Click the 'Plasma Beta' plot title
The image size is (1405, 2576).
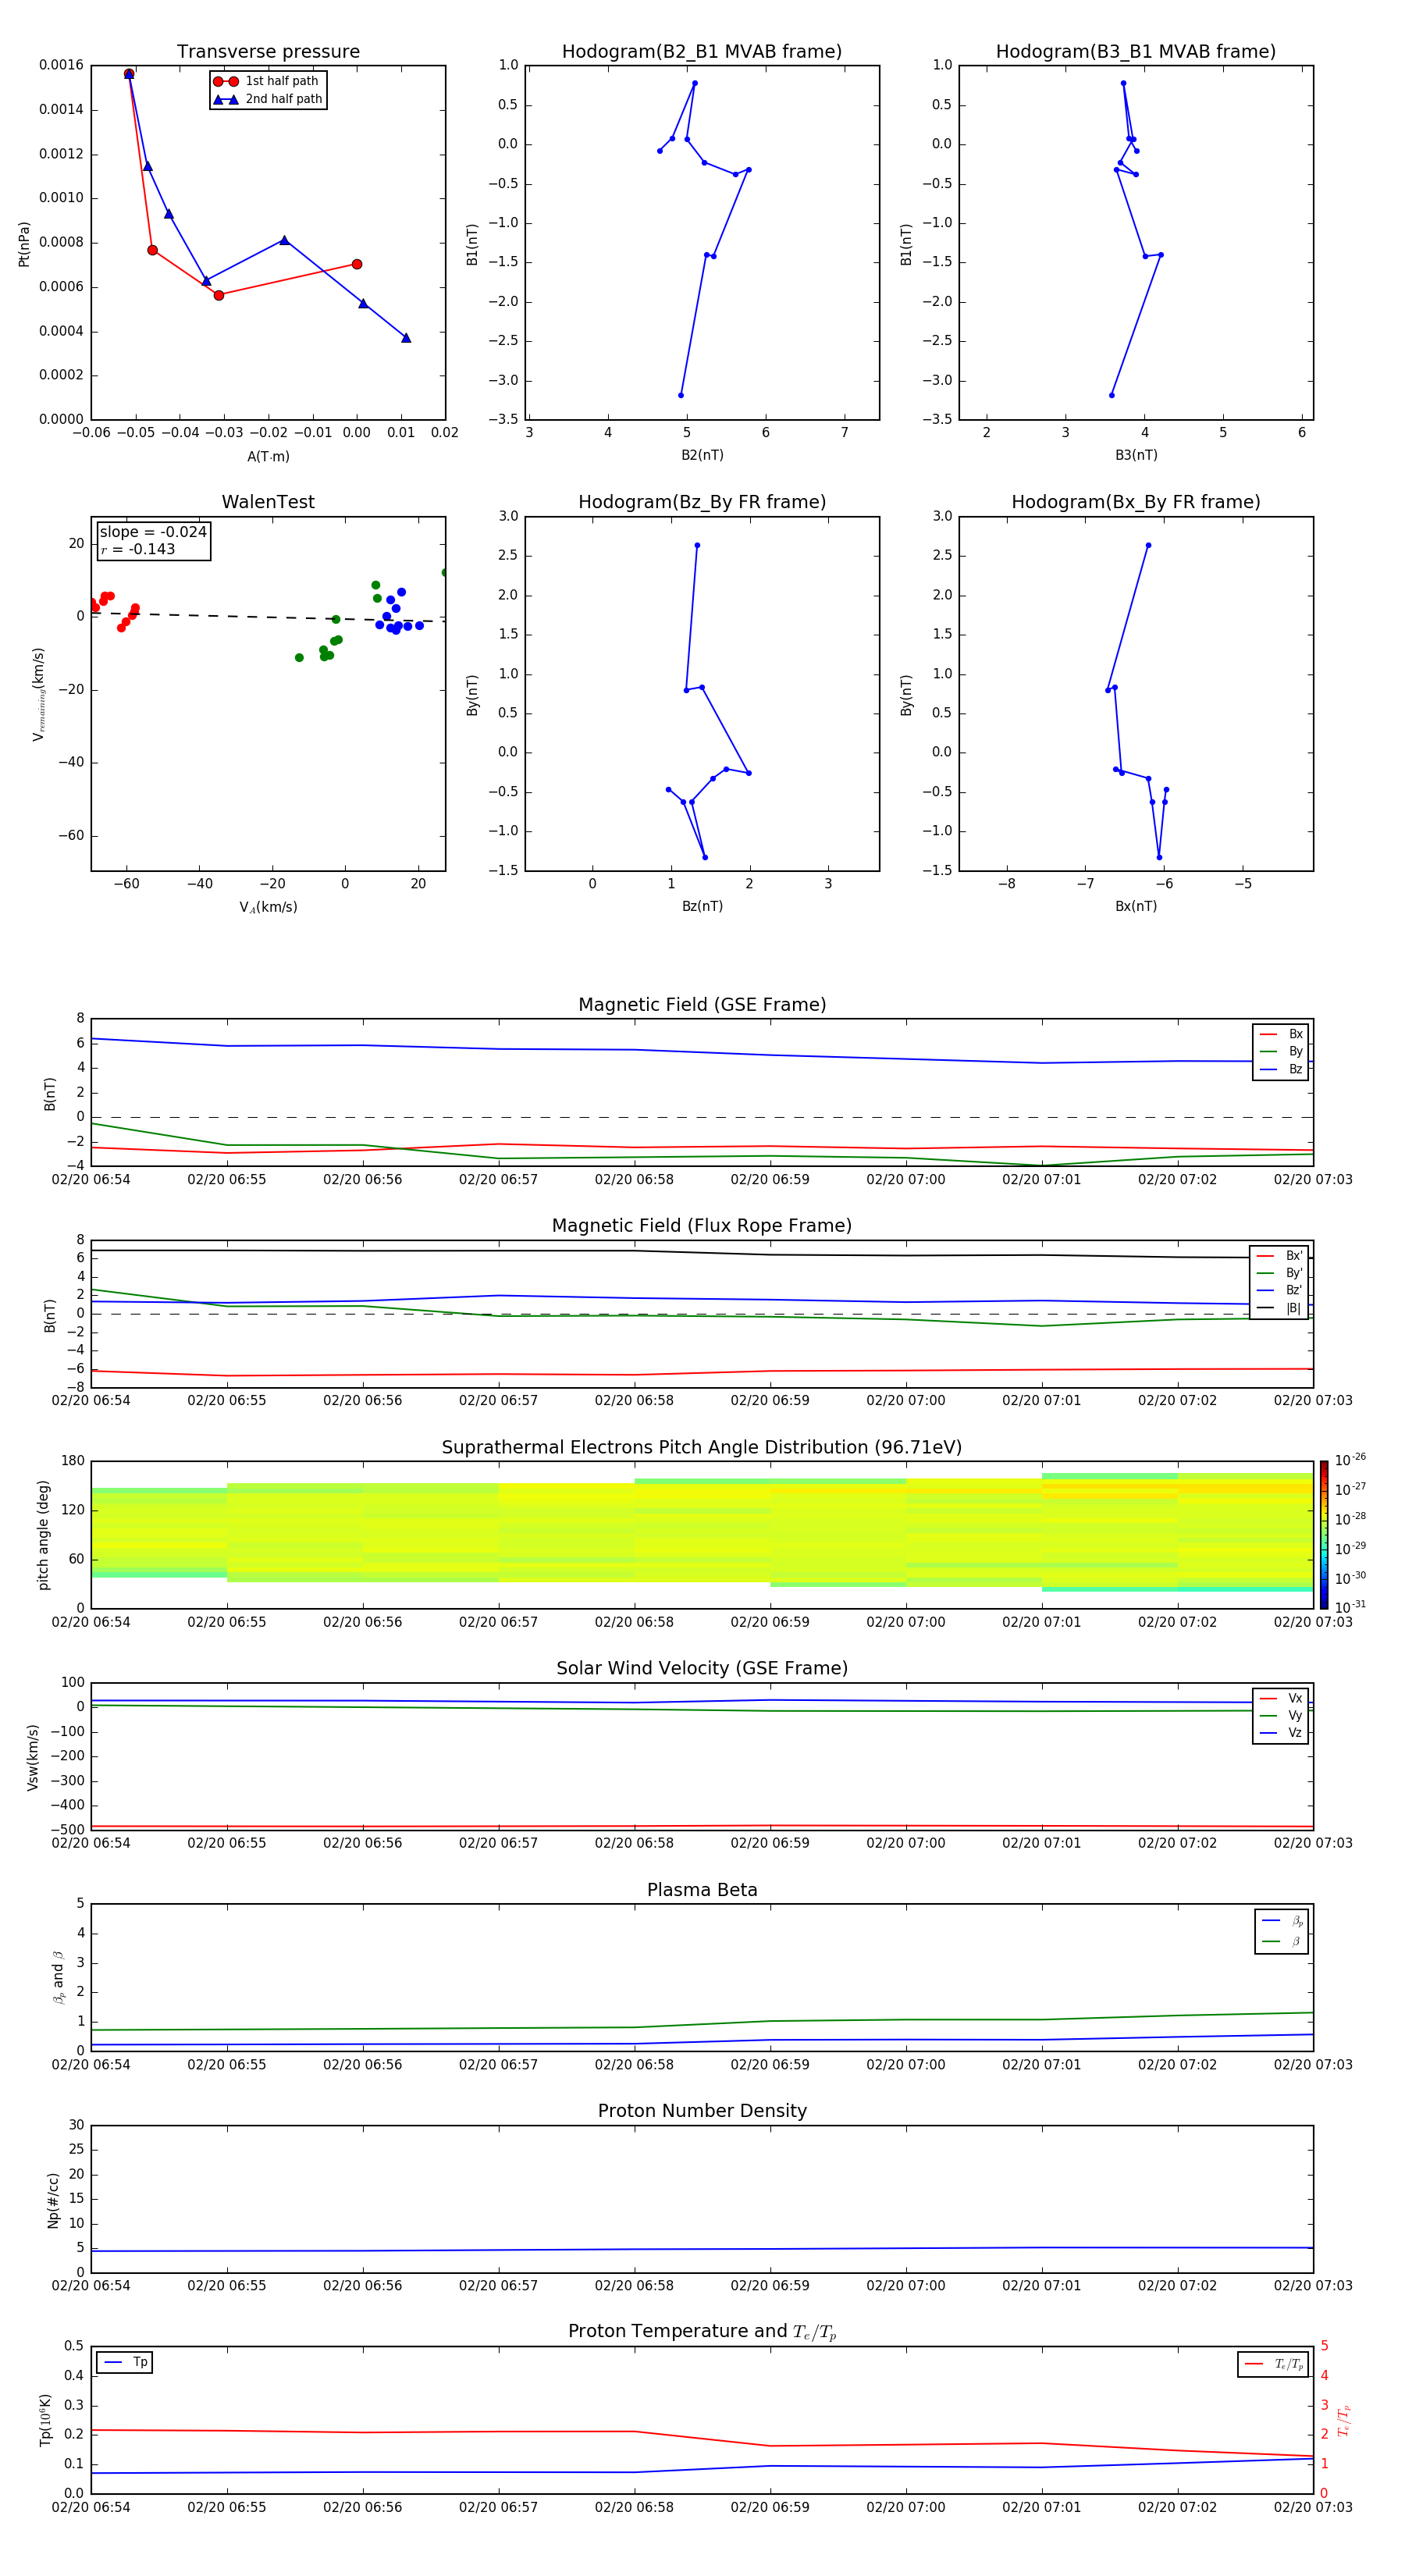click(x=702, y=1890)
